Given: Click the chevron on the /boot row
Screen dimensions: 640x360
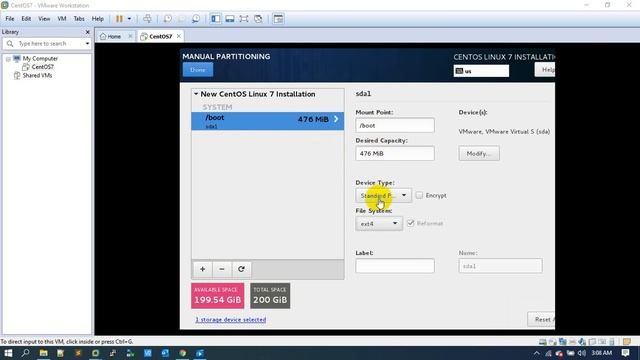Looking at the screenshot, I should [x=336, y=119].
